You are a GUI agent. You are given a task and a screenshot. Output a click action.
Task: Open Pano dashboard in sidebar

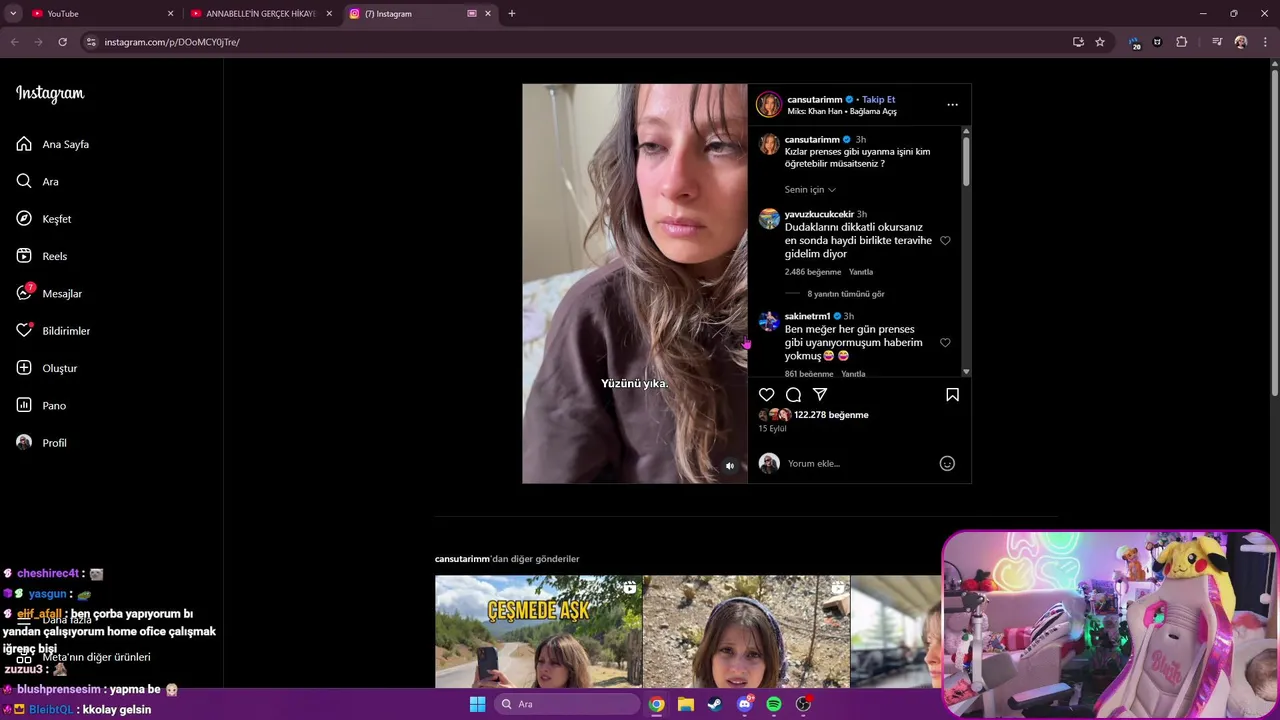pos(41,405)
